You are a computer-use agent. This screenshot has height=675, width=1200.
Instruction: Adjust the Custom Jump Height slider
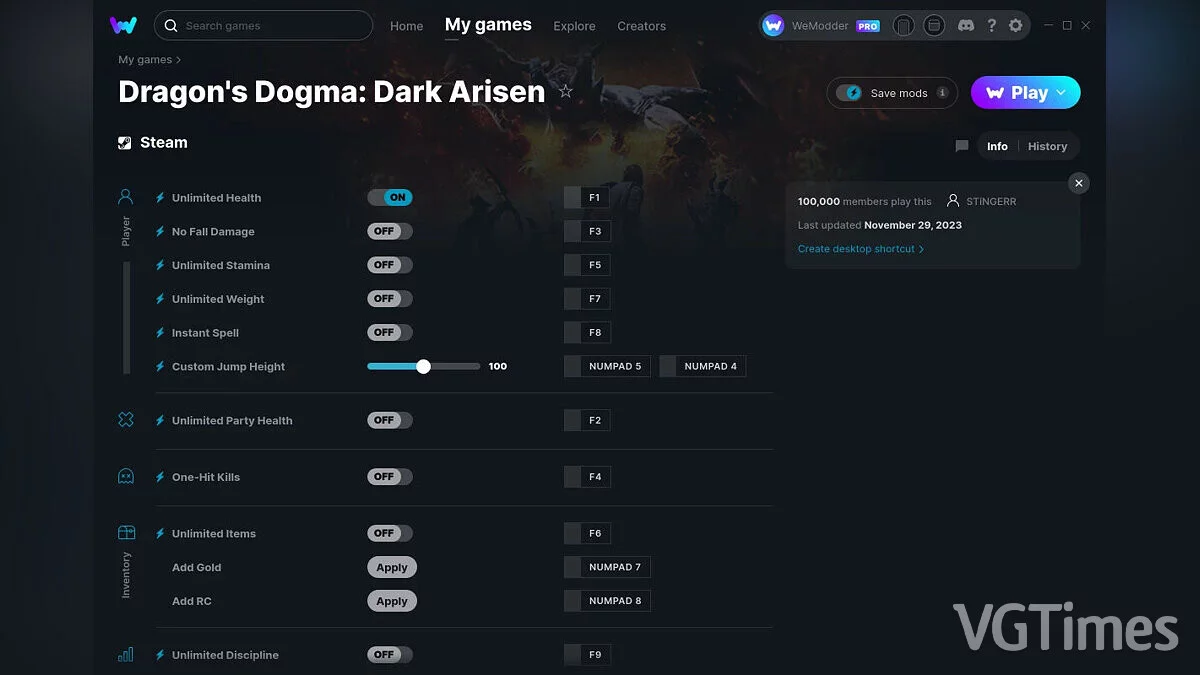(x=423, y=366)
